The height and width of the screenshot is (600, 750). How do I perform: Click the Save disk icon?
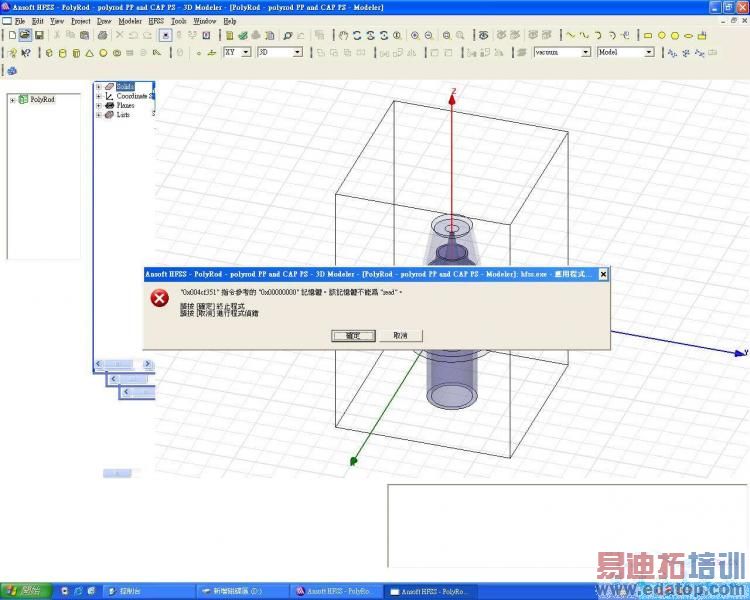[39, 35]
